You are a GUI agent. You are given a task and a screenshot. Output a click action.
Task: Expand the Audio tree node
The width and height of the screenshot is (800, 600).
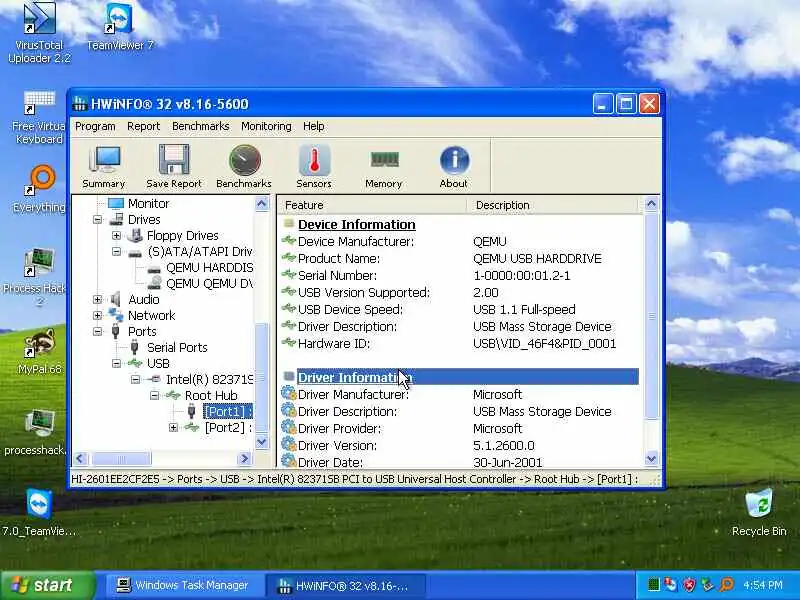point(97,299)
